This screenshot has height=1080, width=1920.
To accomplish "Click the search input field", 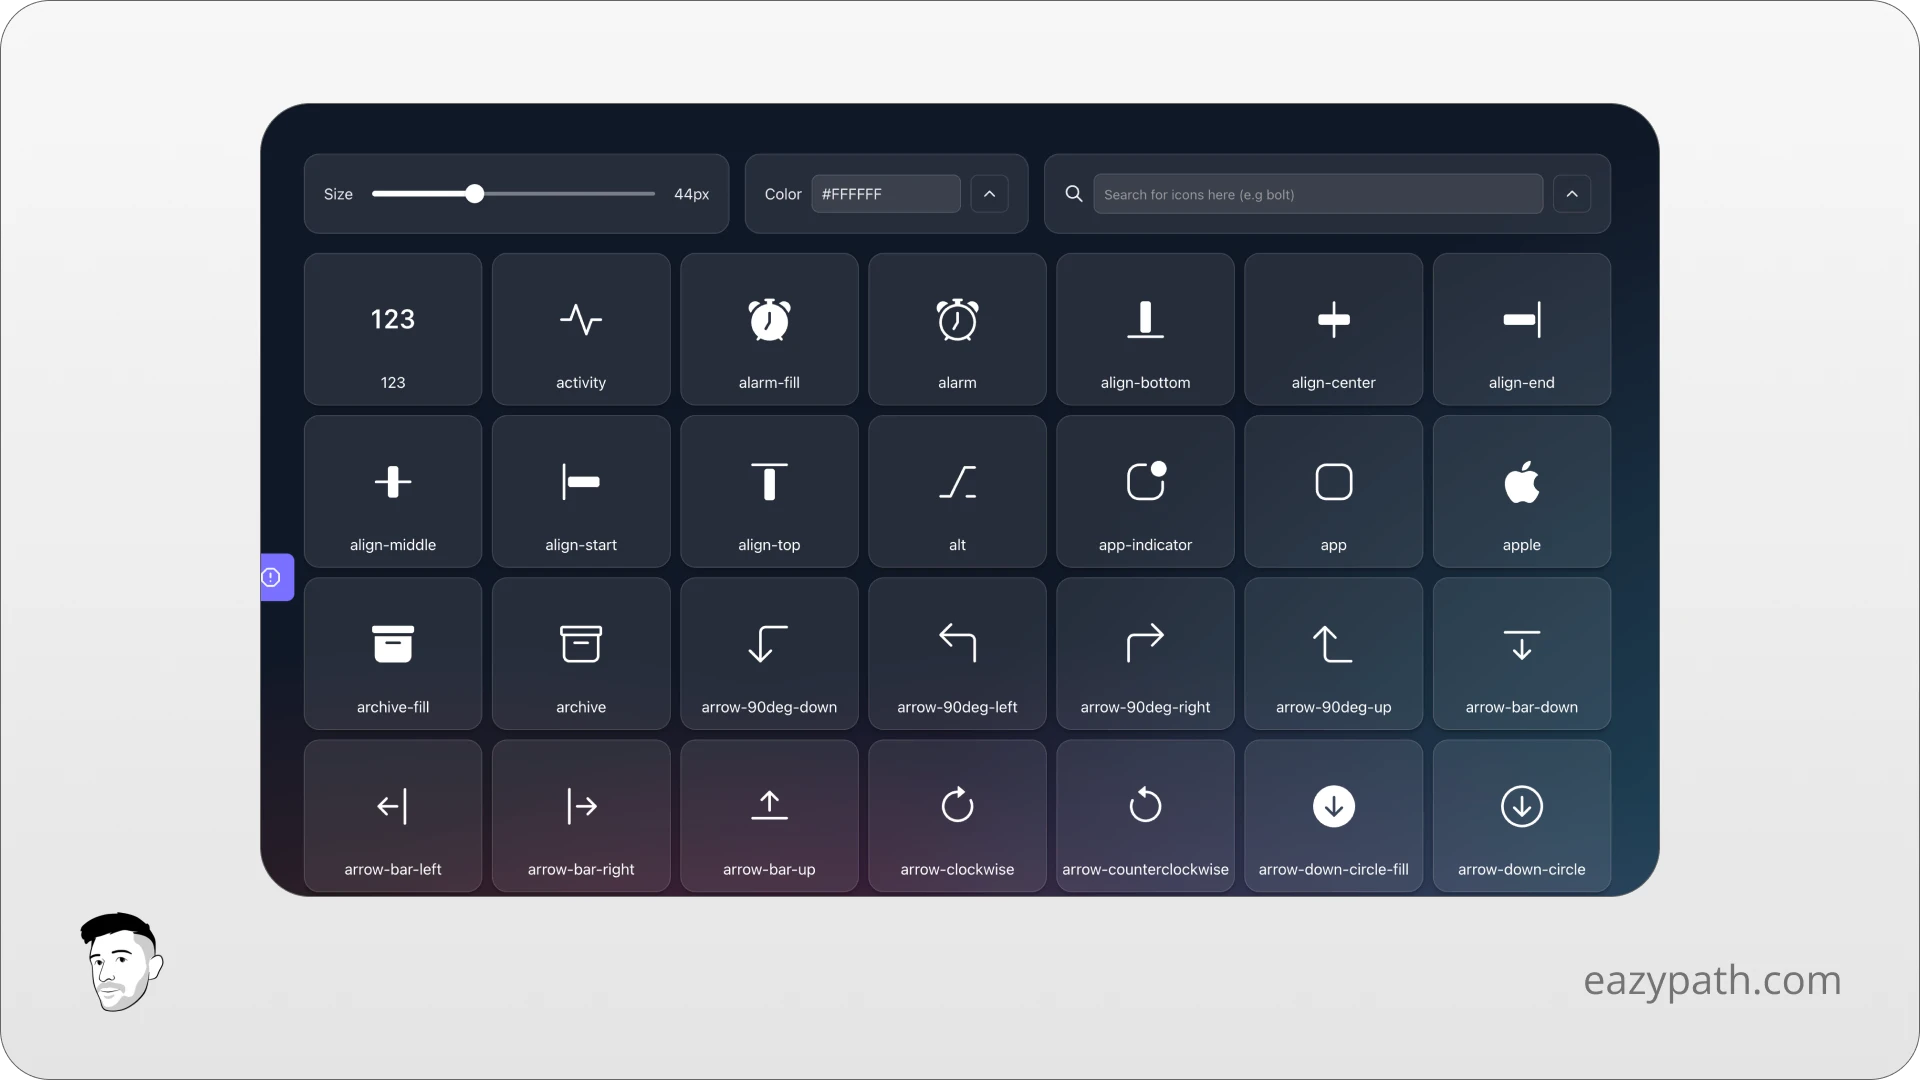I will click(1317, 194).
